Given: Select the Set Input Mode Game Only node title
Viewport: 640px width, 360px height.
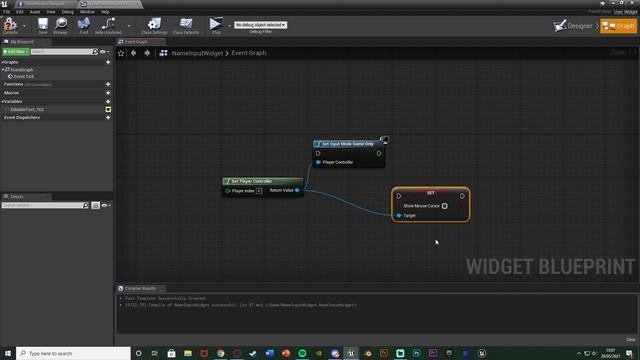Looking at the screenshot, I should tap(347, 144).
